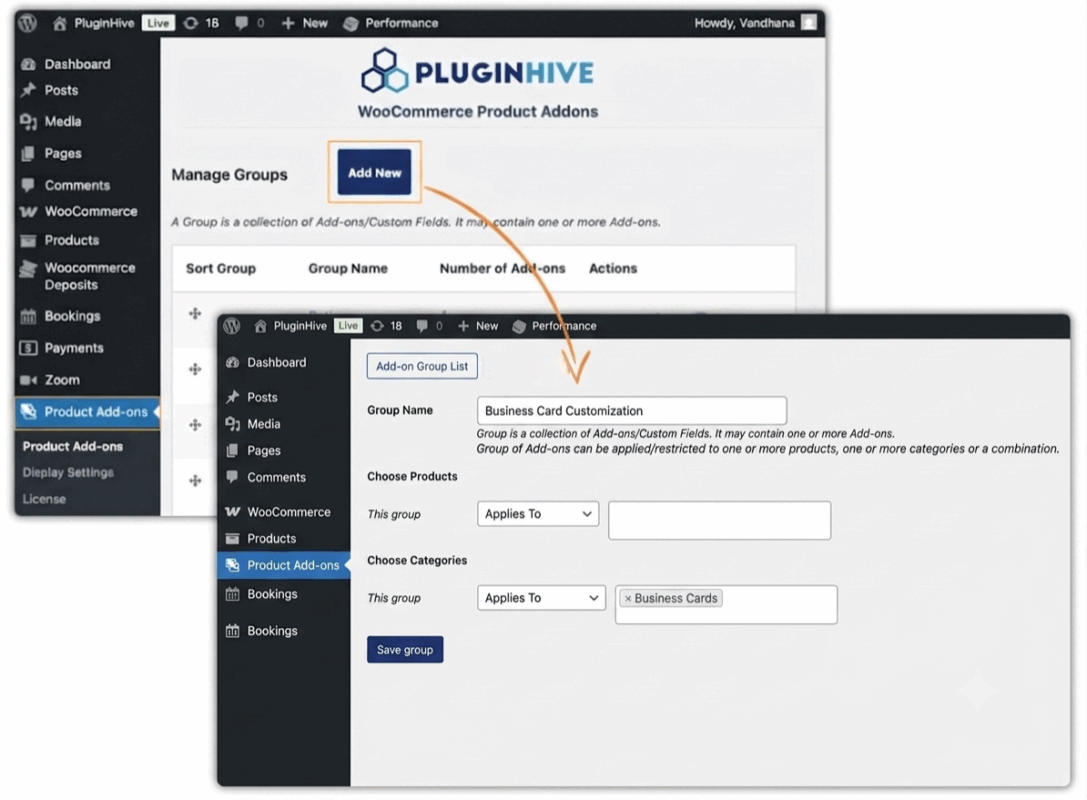
Task: Click WordPress logo in back window admin bar
Action: tap(28, 23)
